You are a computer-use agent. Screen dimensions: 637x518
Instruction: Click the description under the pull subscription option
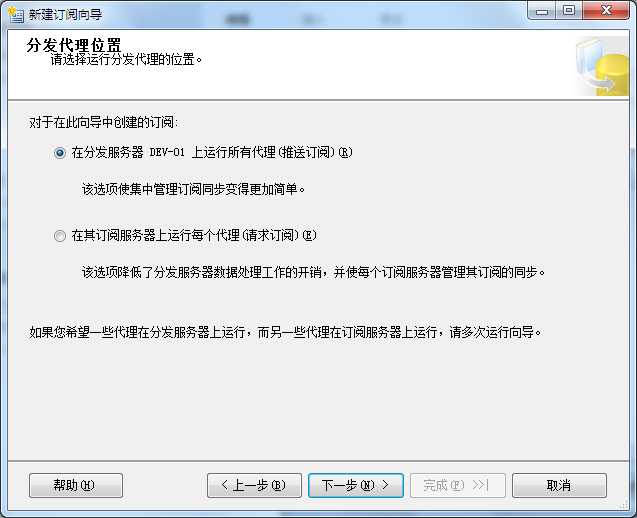click(313, 272)
